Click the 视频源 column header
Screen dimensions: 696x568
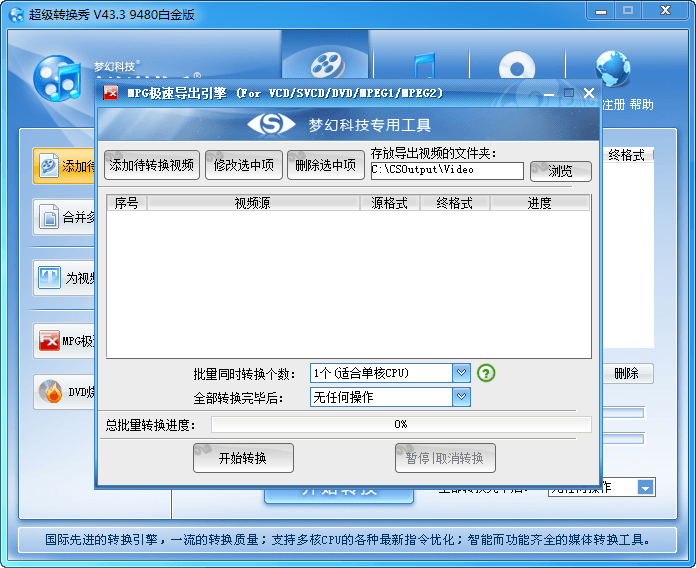(252, 203)
